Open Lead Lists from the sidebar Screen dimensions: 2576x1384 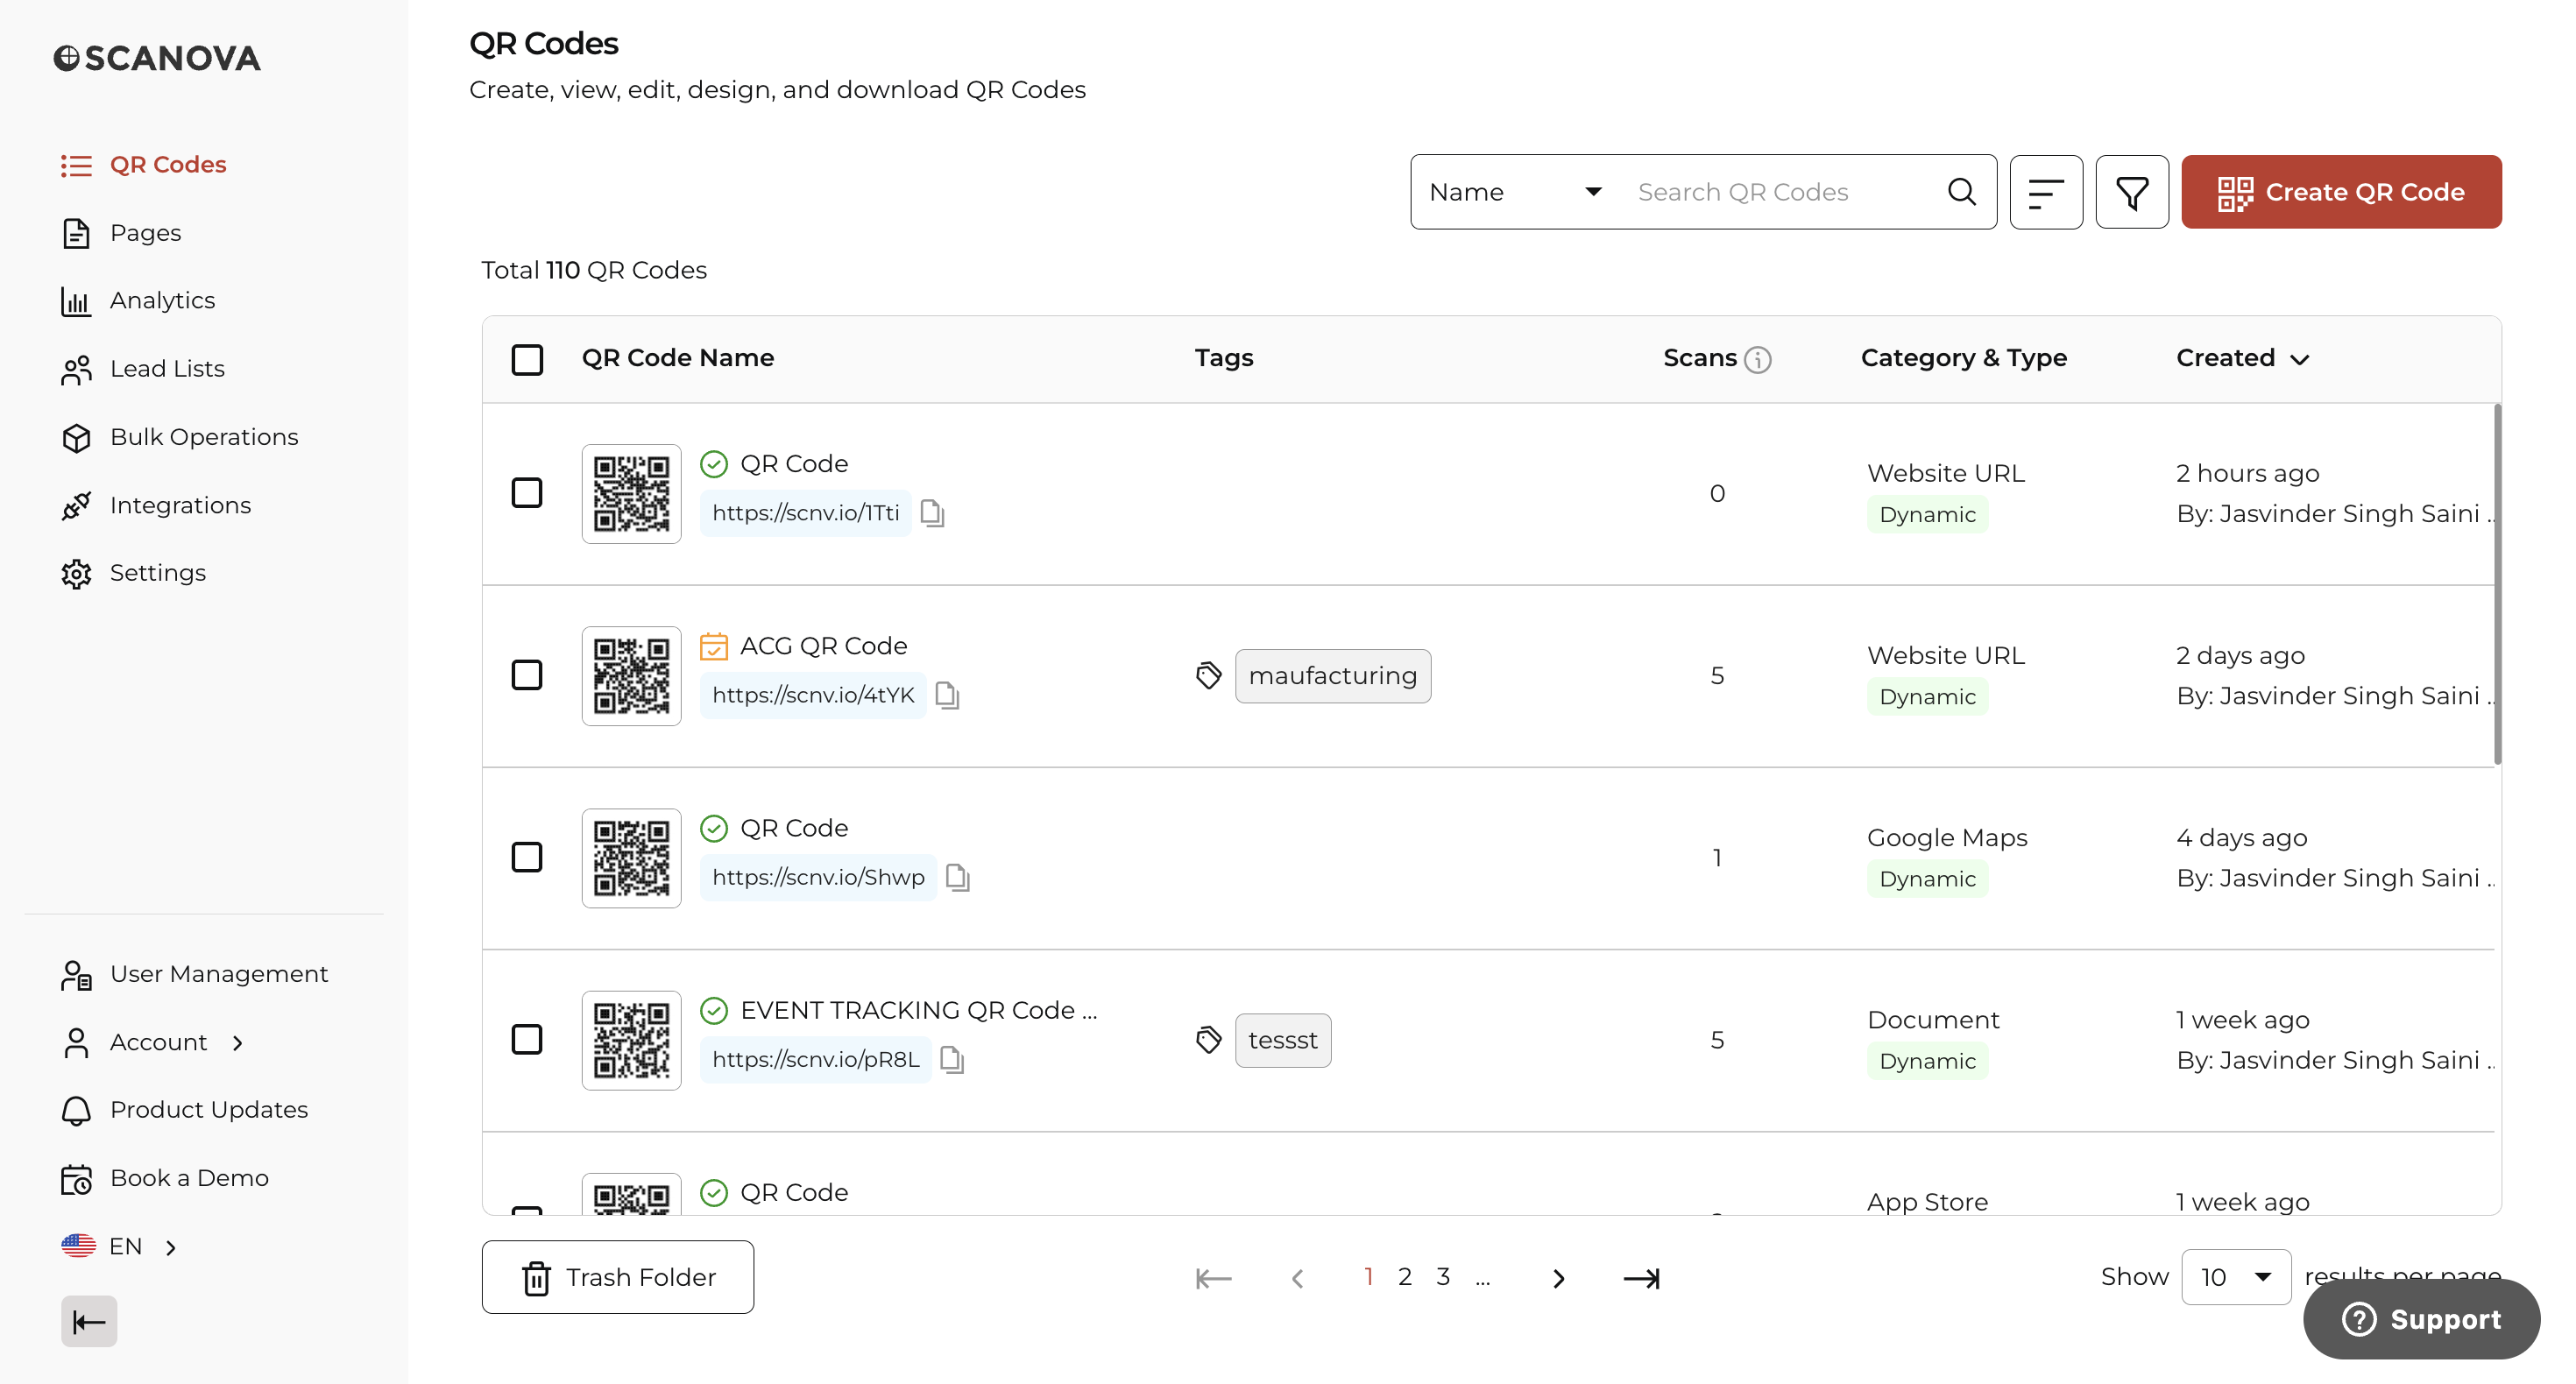pos(167,369)
